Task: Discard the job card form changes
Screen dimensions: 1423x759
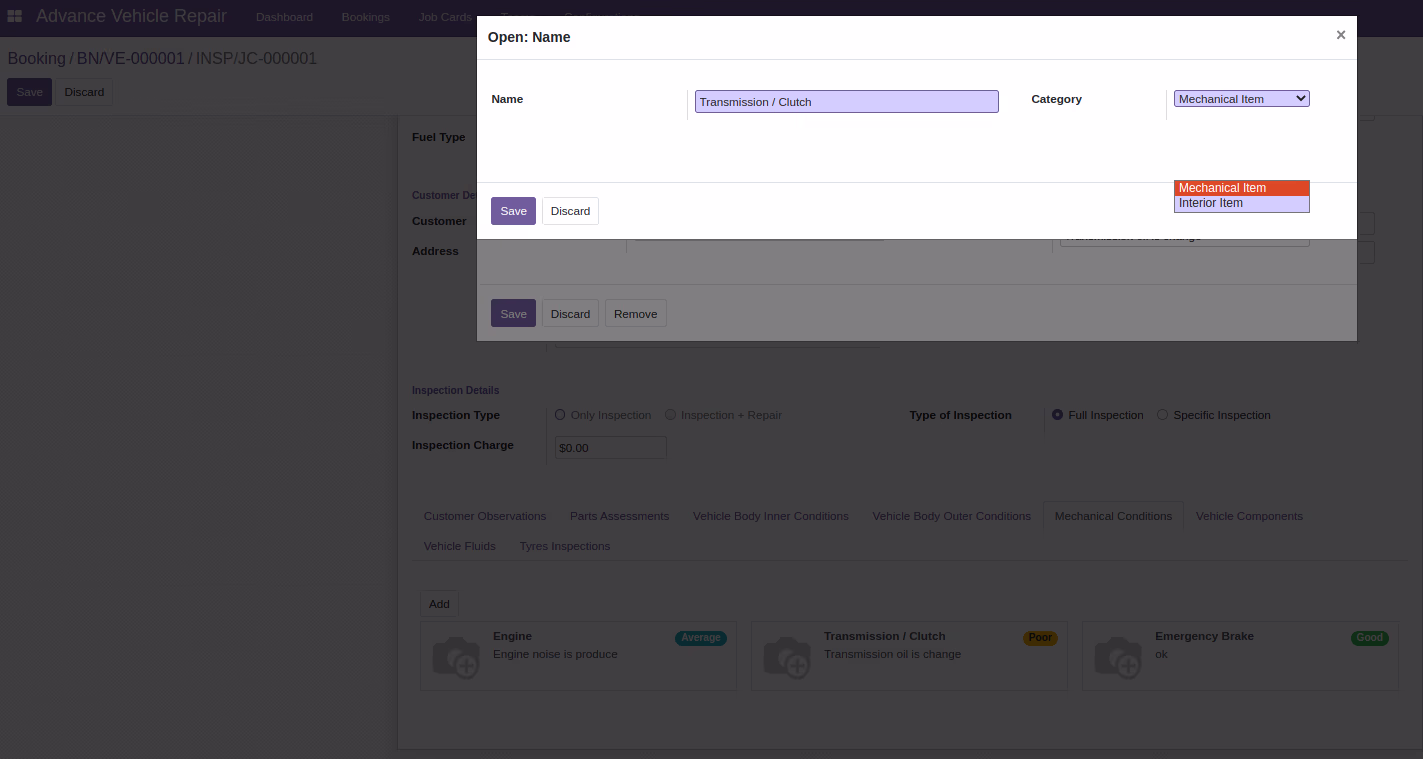Action: click(84, 92)
